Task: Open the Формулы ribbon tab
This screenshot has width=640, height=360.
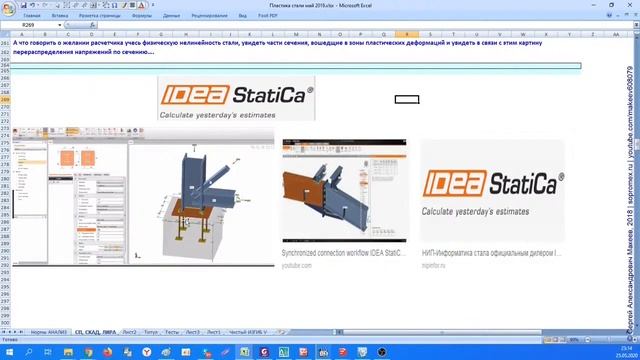Action: point(142,16)
